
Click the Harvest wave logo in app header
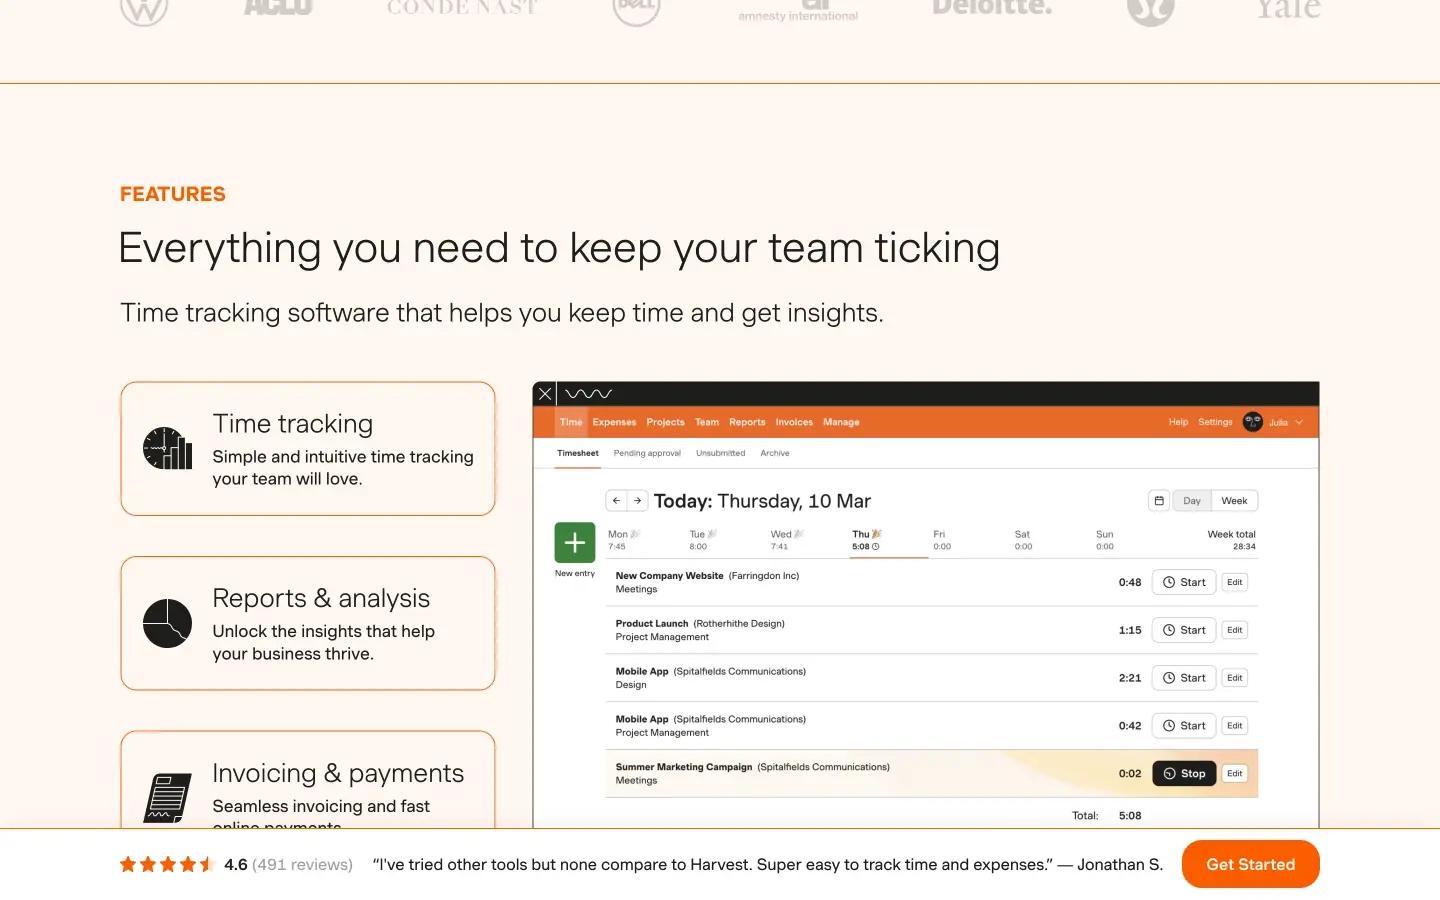589,394
